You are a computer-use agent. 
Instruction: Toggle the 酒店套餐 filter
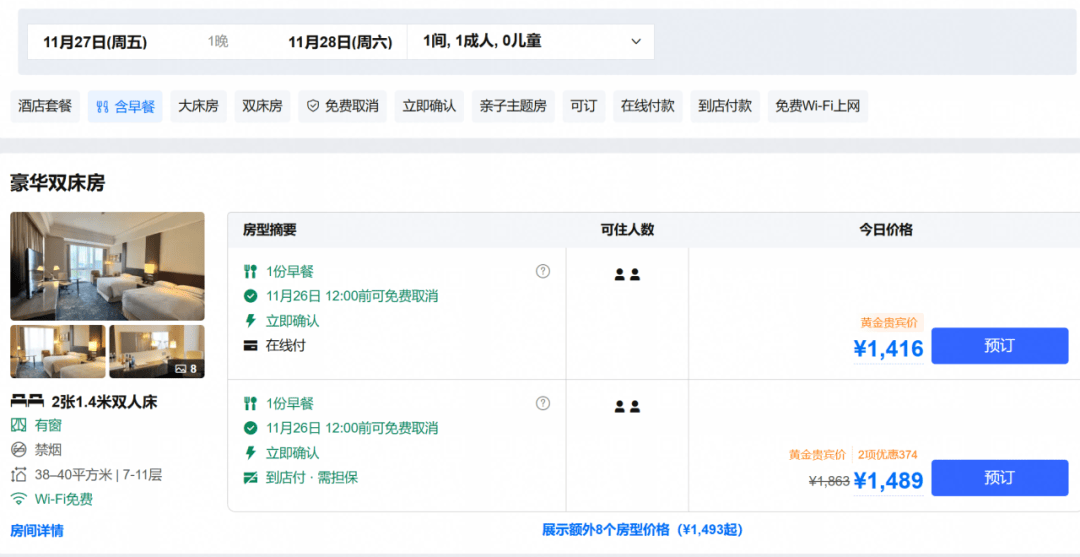point(45,107)
